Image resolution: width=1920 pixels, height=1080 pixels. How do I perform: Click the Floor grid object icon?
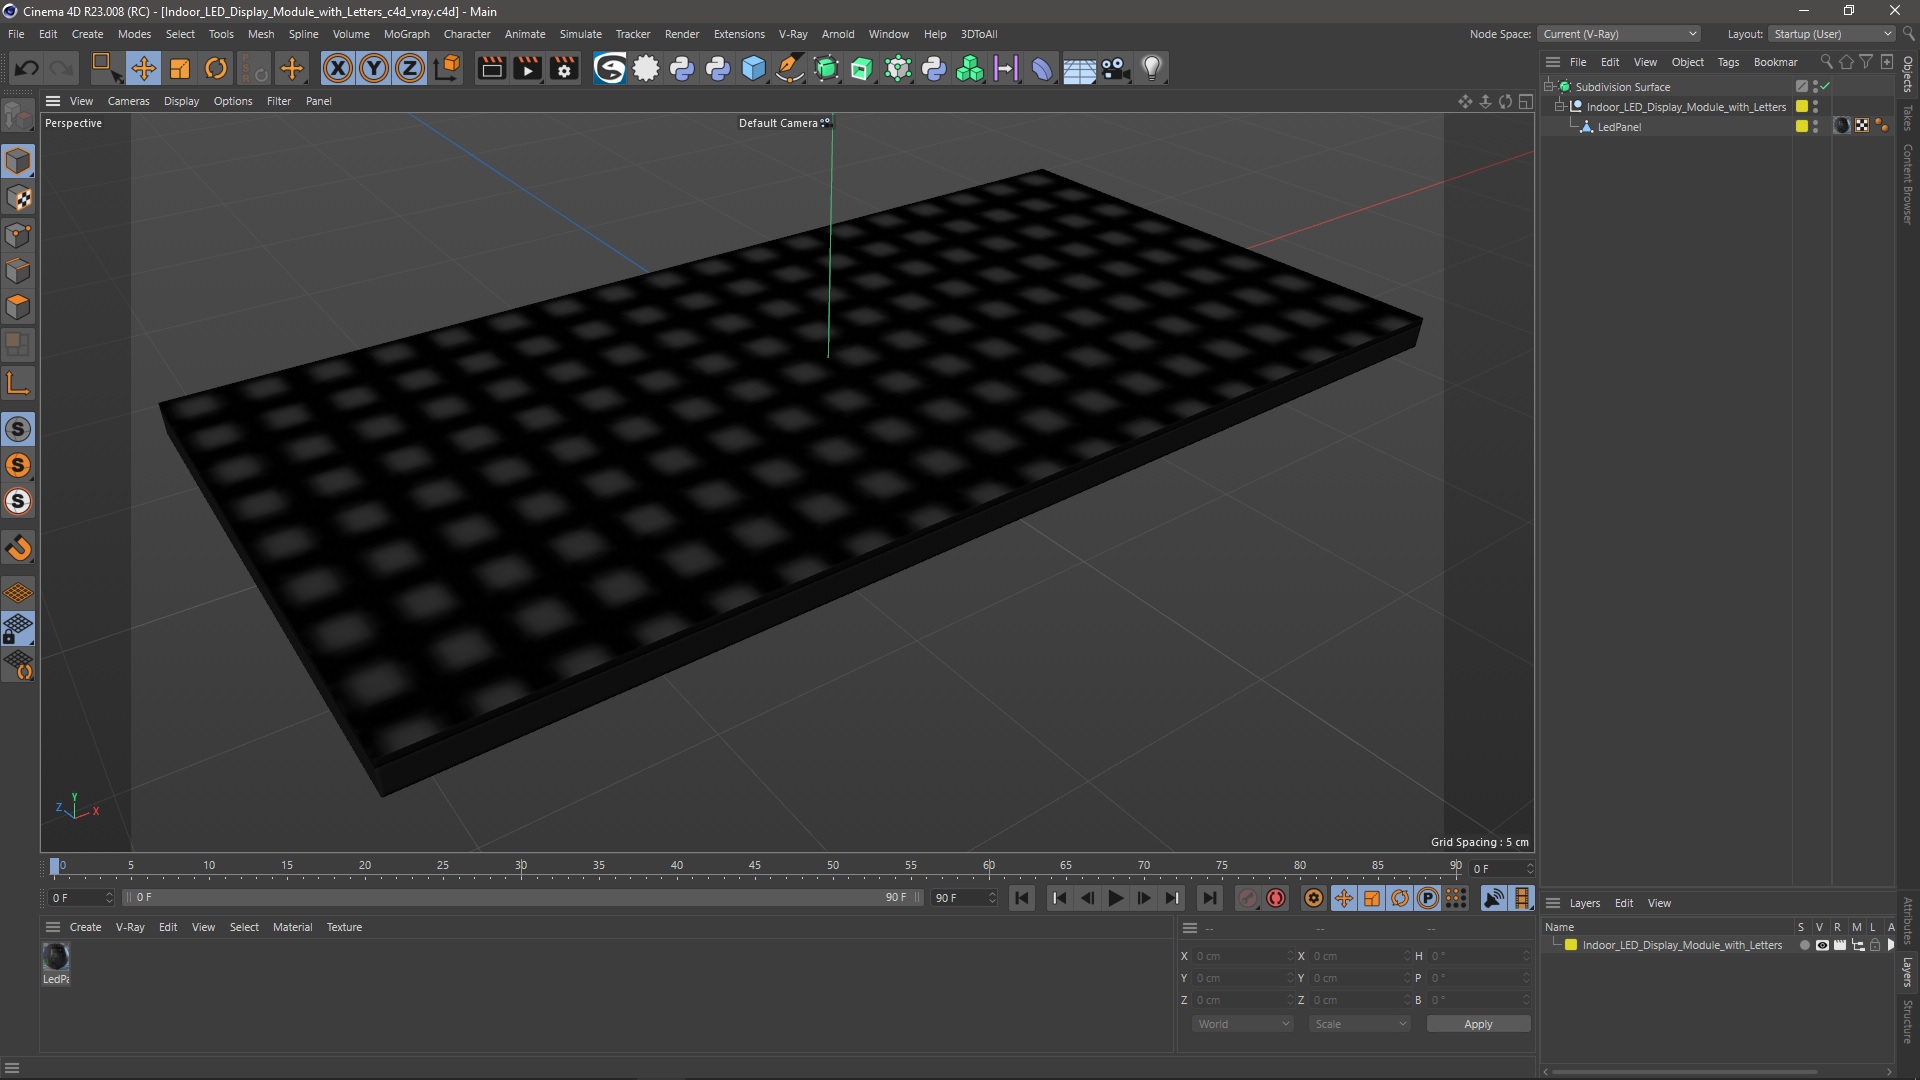tap(1079, 68)
